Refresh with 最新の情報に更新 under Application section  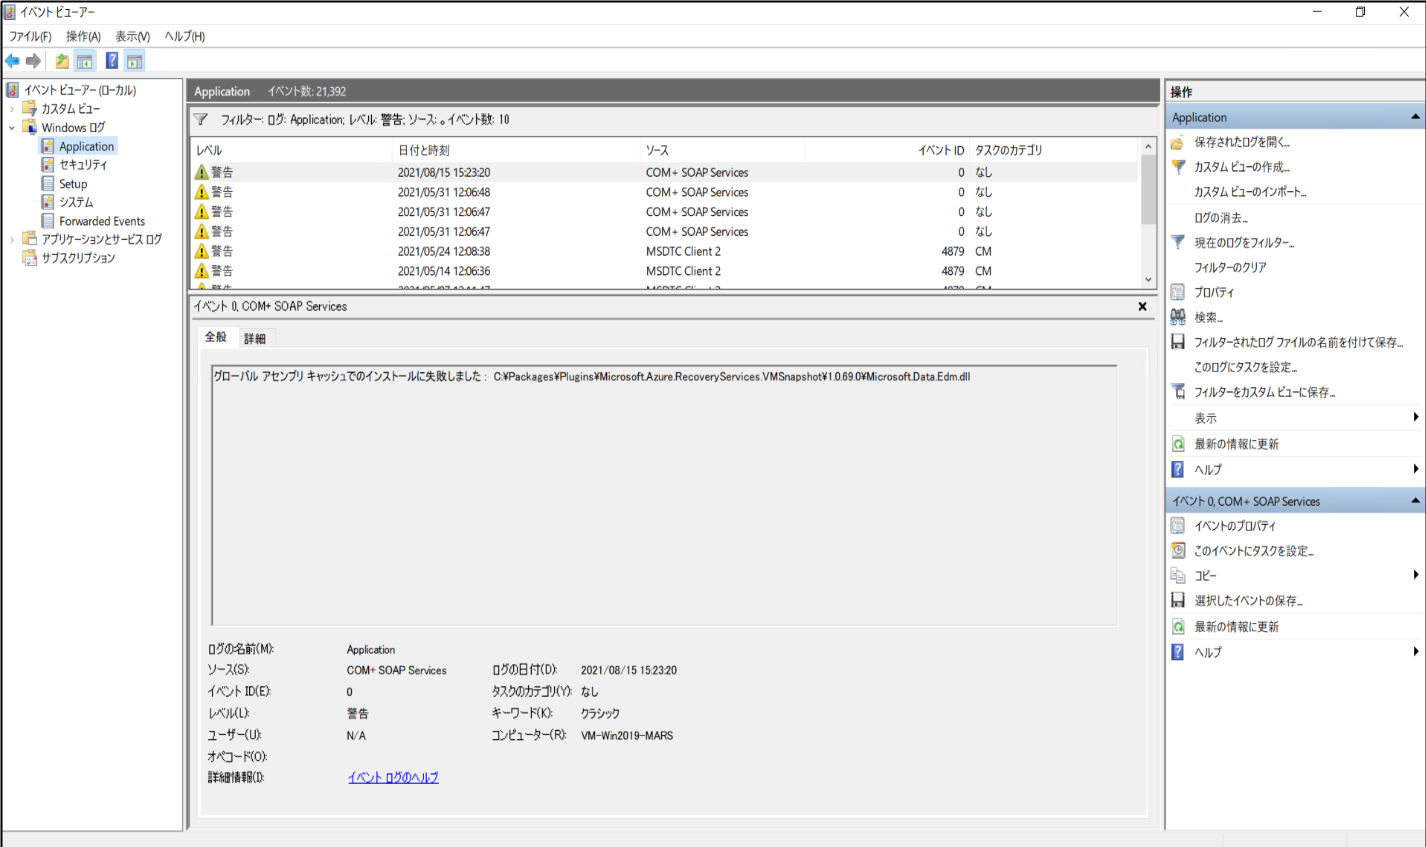(1236, 444)
